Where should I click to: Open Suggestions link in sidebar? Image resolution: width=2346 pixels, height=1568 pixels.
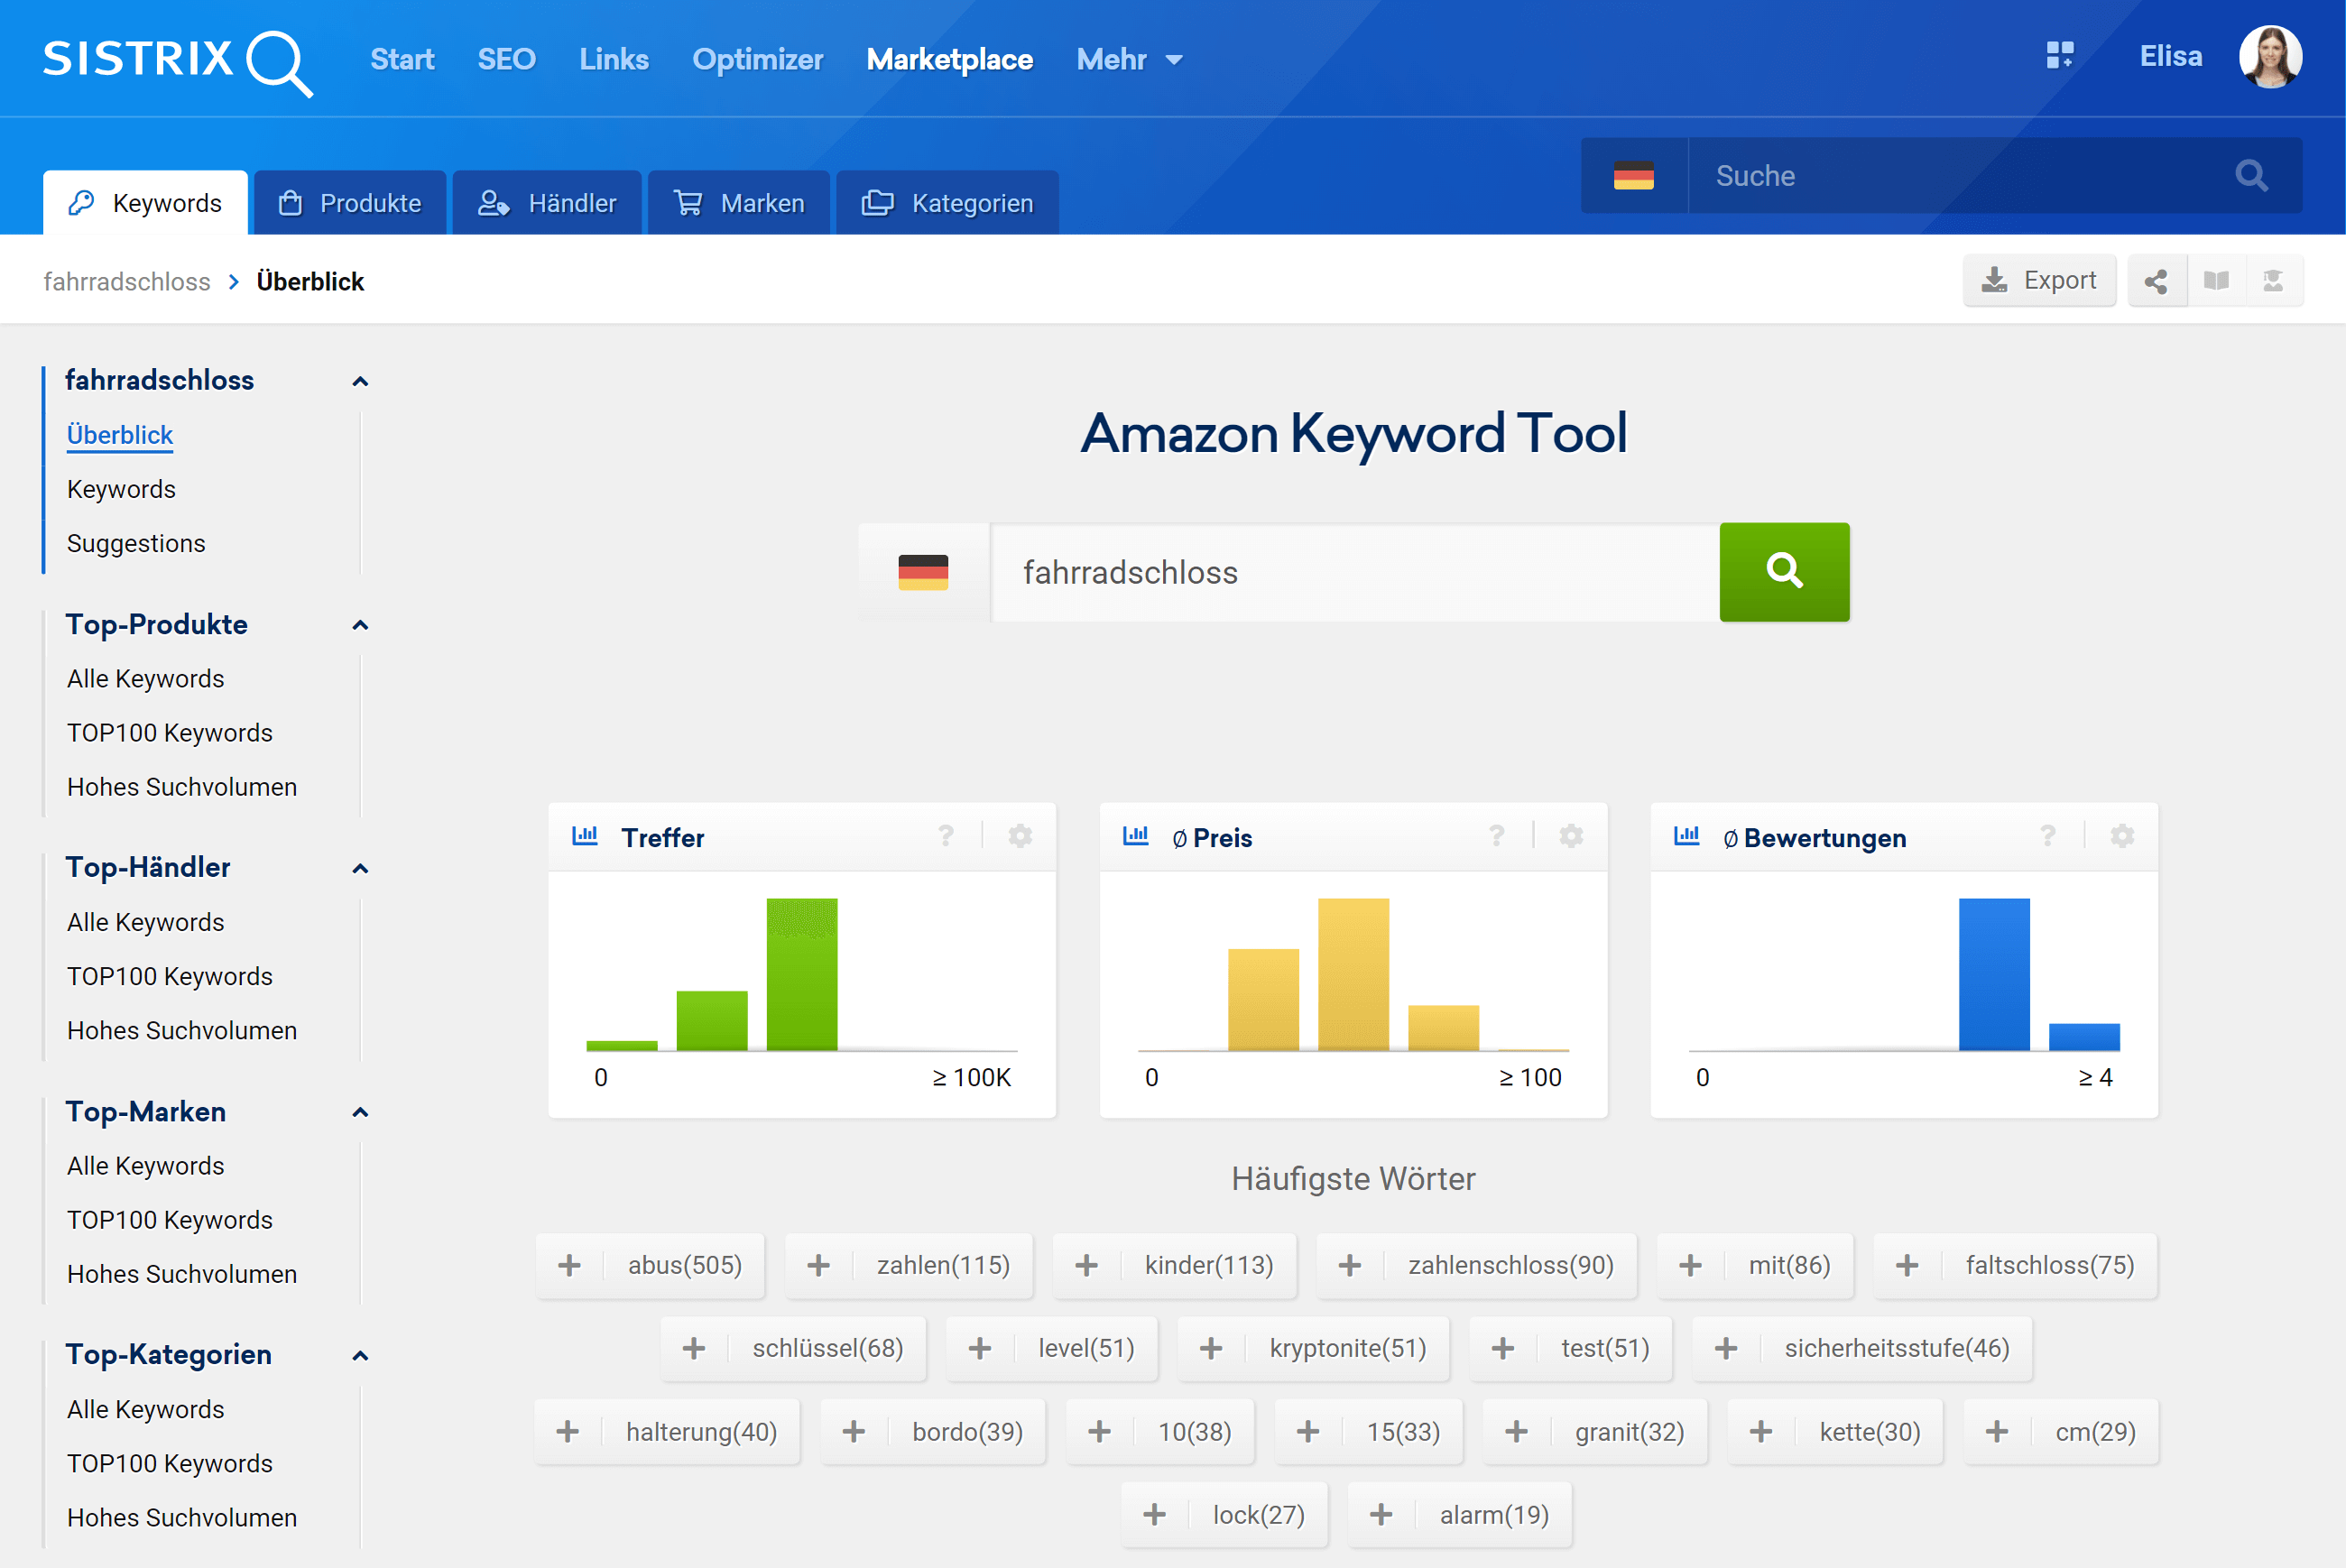(136, 543)
